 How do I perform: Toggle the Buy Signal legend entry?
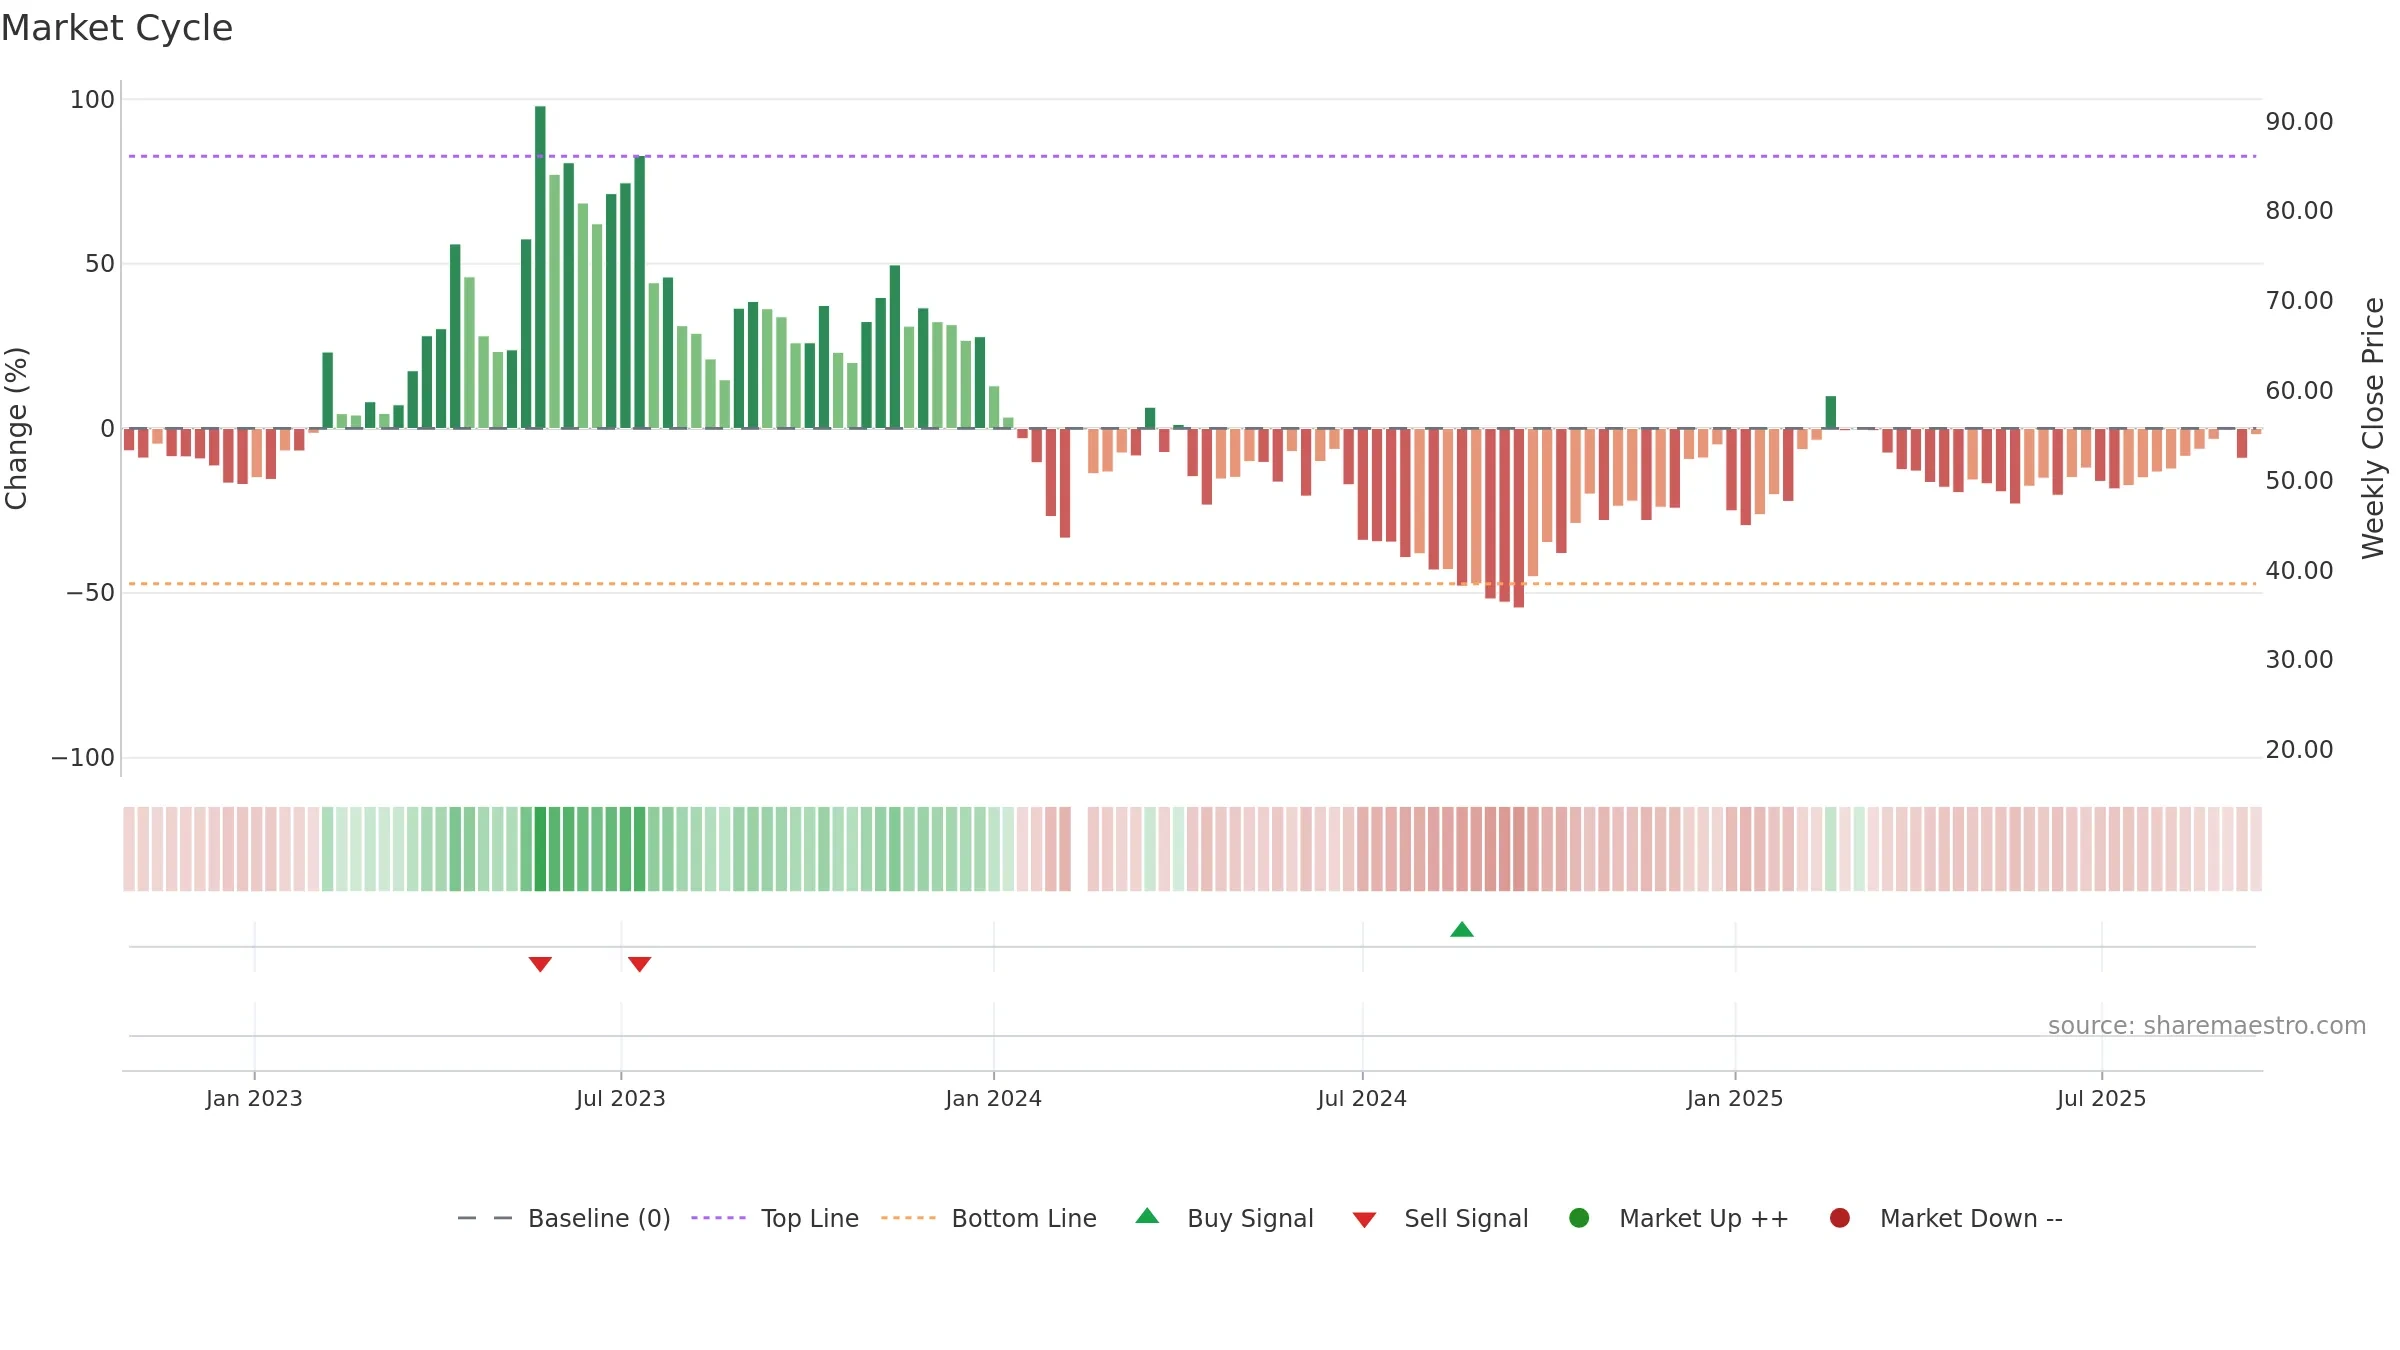pyautogui.click(x=1224, y=1218)
